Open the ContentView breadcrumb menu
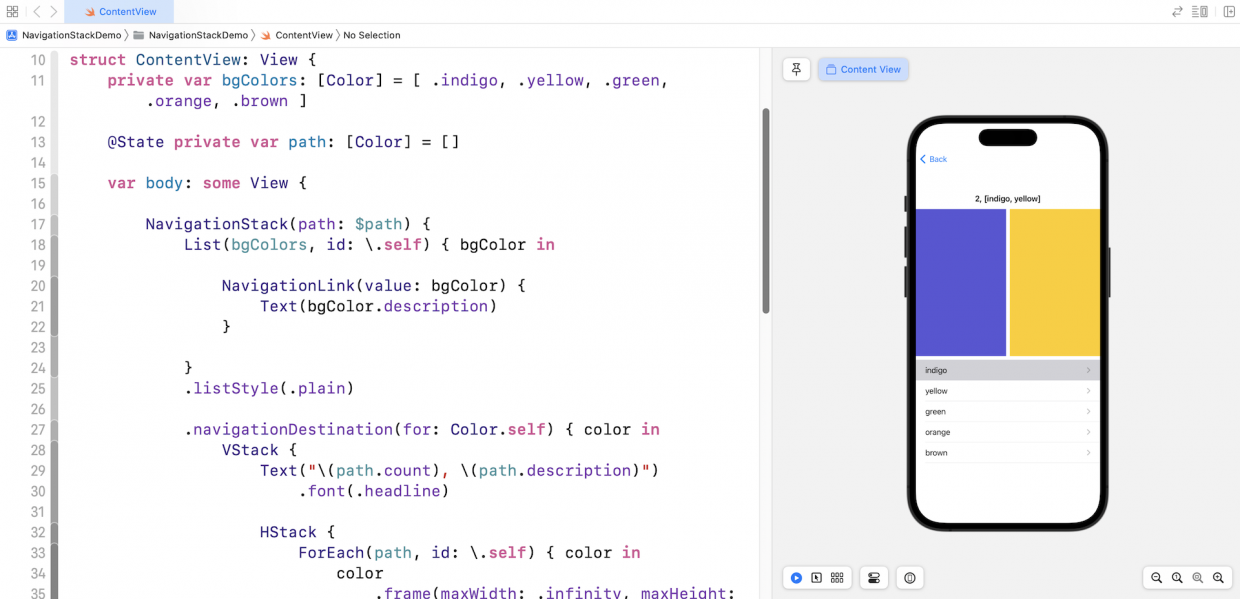This screenshot has height=599, width=1240. click(305, 35)
